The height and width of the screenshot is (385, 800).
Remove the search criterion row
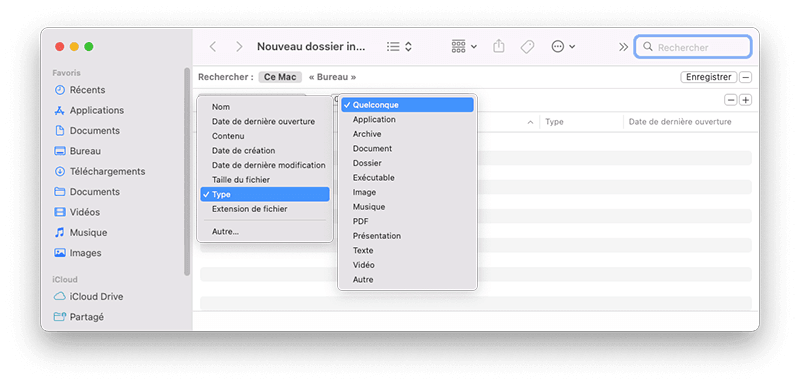[x=731, y=100]
